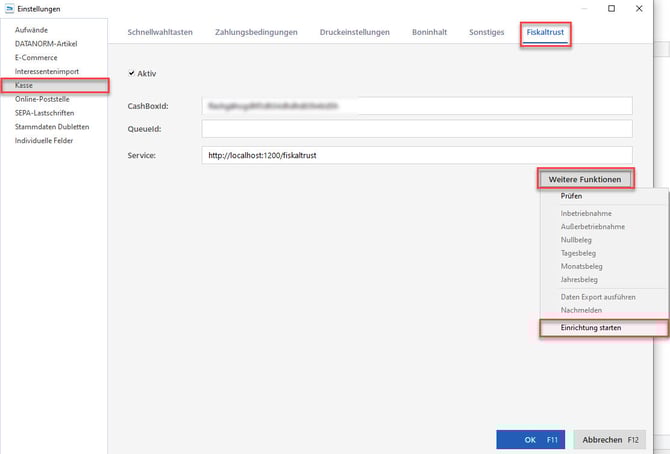Switch to the Sonstiges tab
Image resolution: width=670 pixels, height=454 pixels.
487,32
